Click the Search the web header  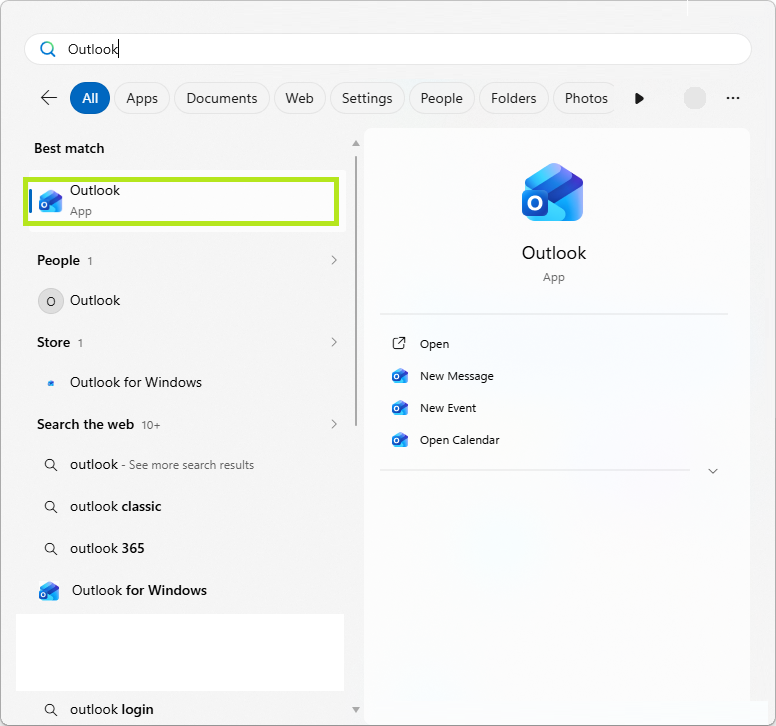pos(85,425)
